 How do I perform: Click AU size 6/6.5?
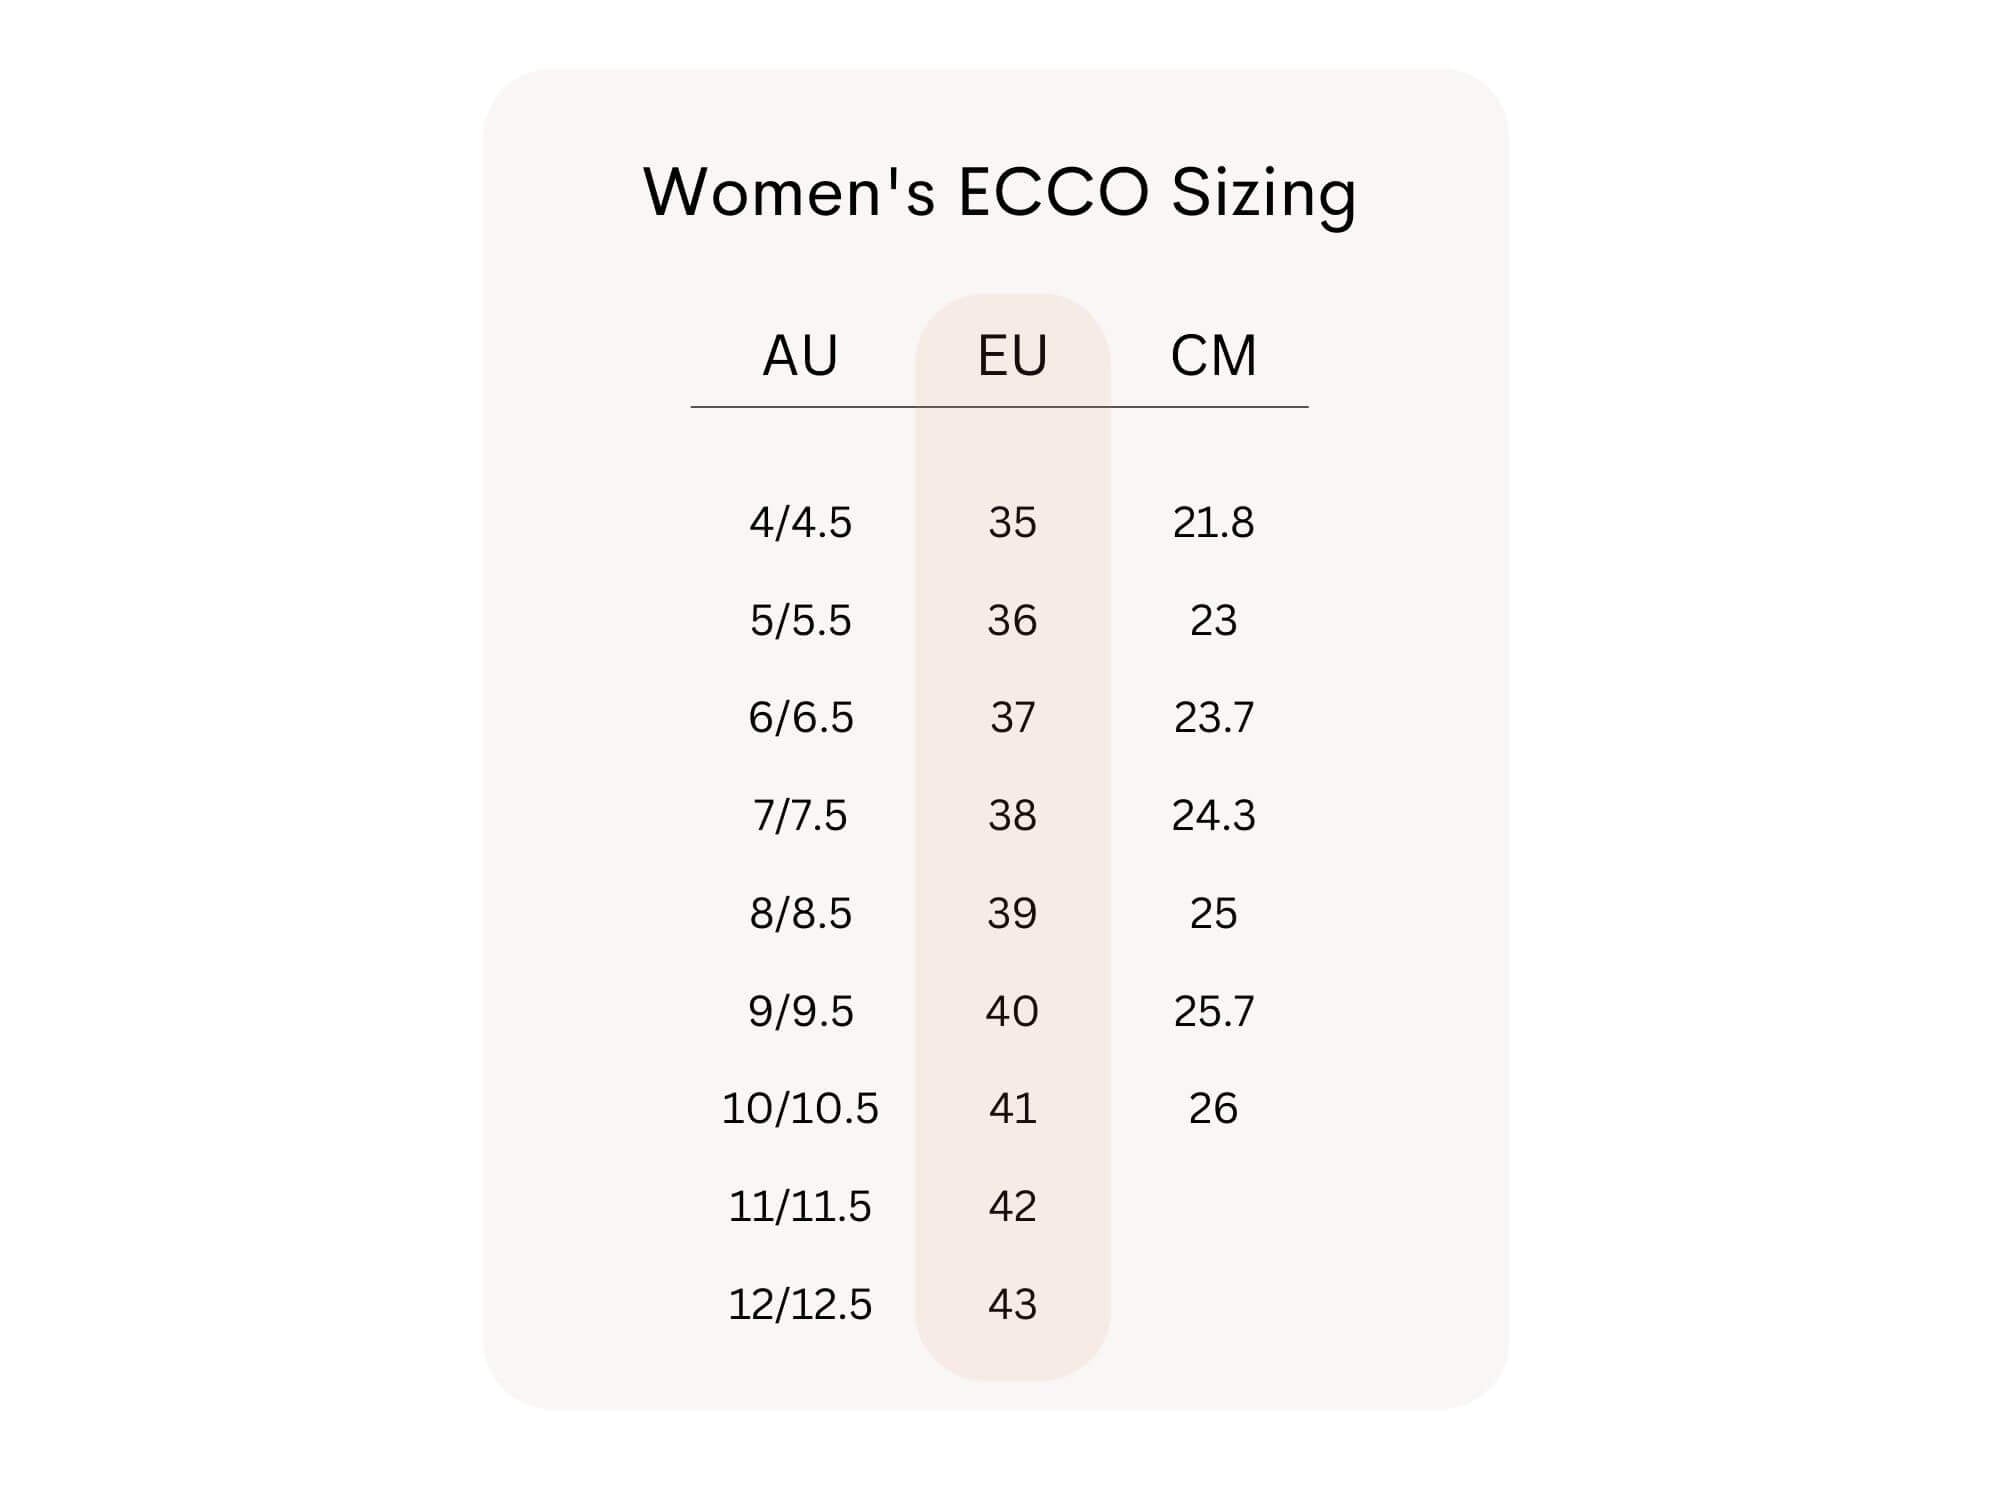pos(800,718)
